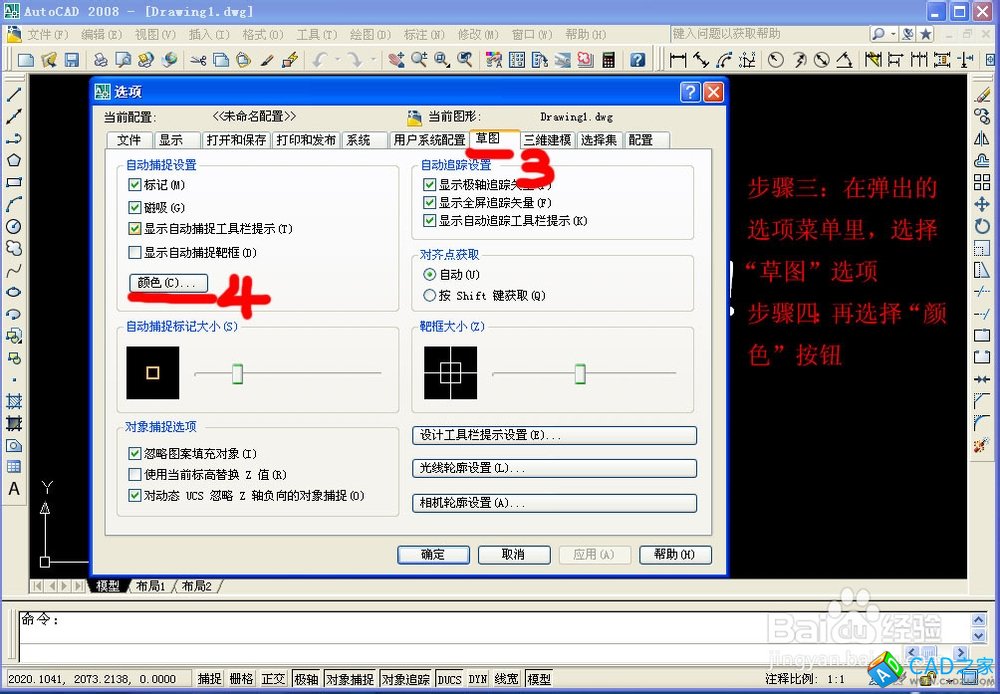This screenshot has width=1000, height=694.
Task: Click the Undo arrow icon
Action: point(319,61)
